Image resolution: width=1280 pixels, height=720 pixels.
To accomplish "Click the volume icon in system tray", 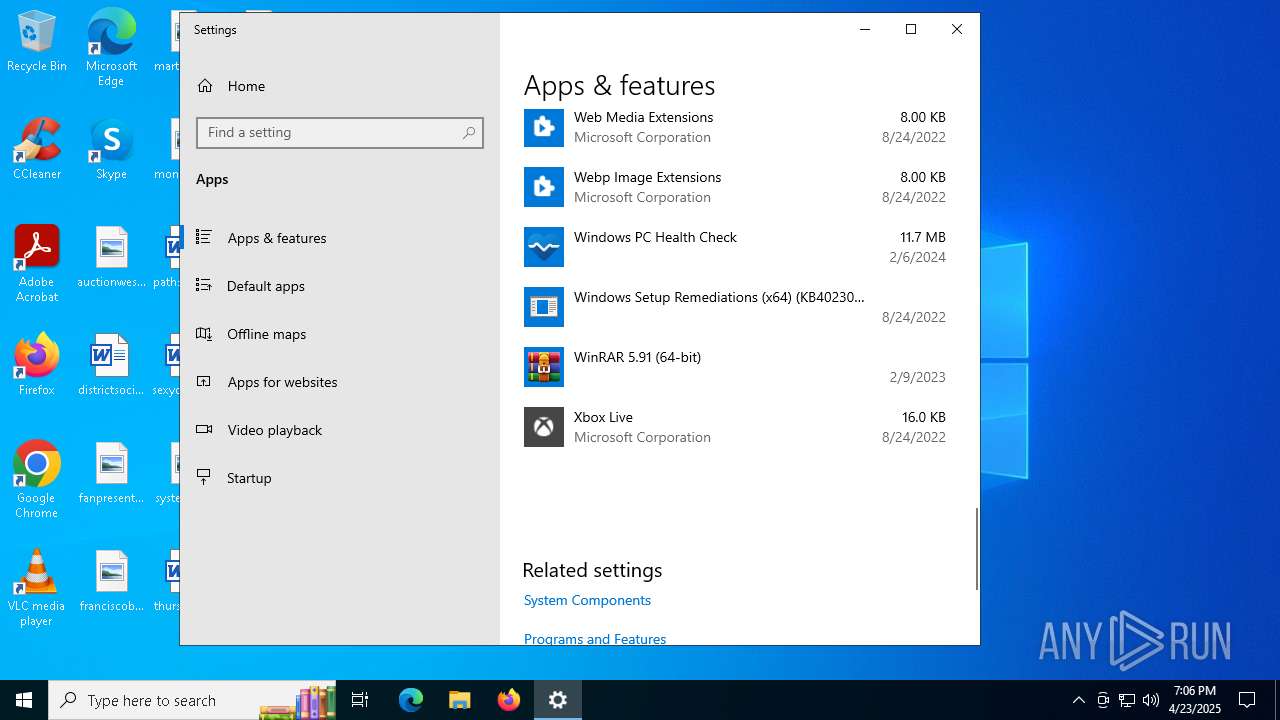I will [1151, 700].
